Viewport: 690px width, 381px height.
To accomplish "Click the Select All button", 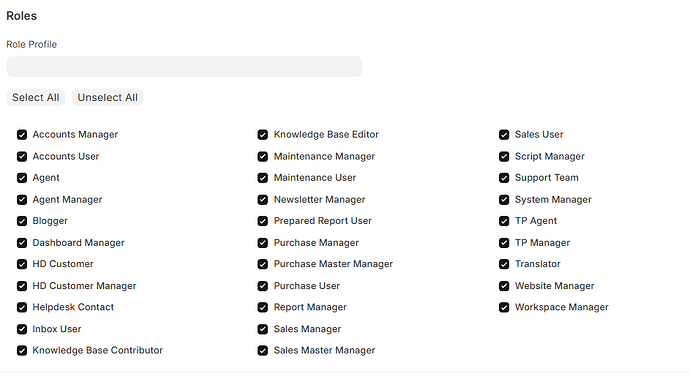I will (36, 98).
